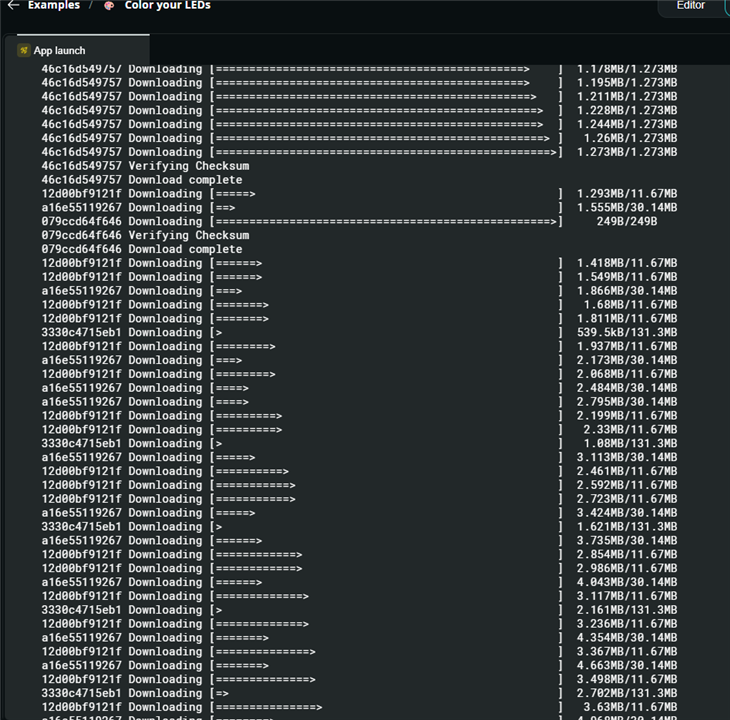This screenshot has height=720, width=730.
Task: Click the 2.702MB/131.3MB progress value
Action: pos(627,693)
